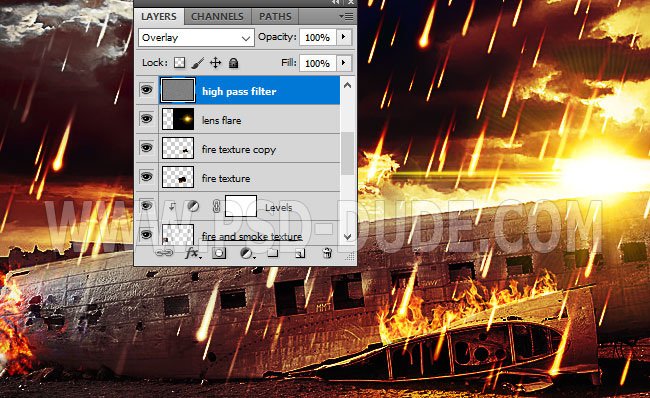Image resolution: width=650 pixels, height=398 pixels.
Task: Create new adjustment layer icon
Action: click(247, 253)
